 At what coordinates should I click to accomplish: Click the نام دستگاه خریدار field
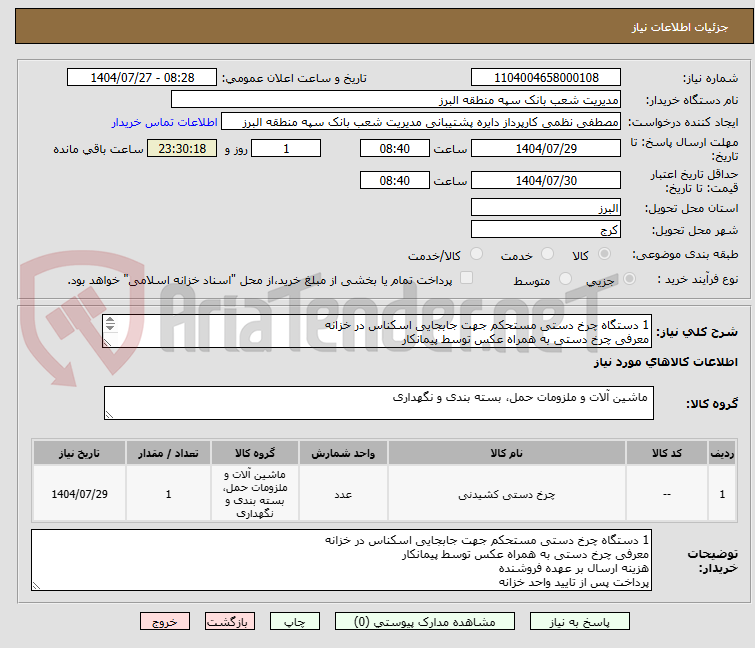point(396,100)
